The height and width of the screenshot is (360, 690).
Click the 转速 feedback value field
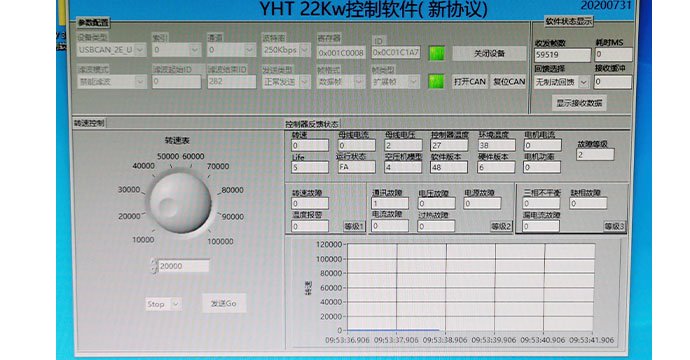click(x=310, y=145)
